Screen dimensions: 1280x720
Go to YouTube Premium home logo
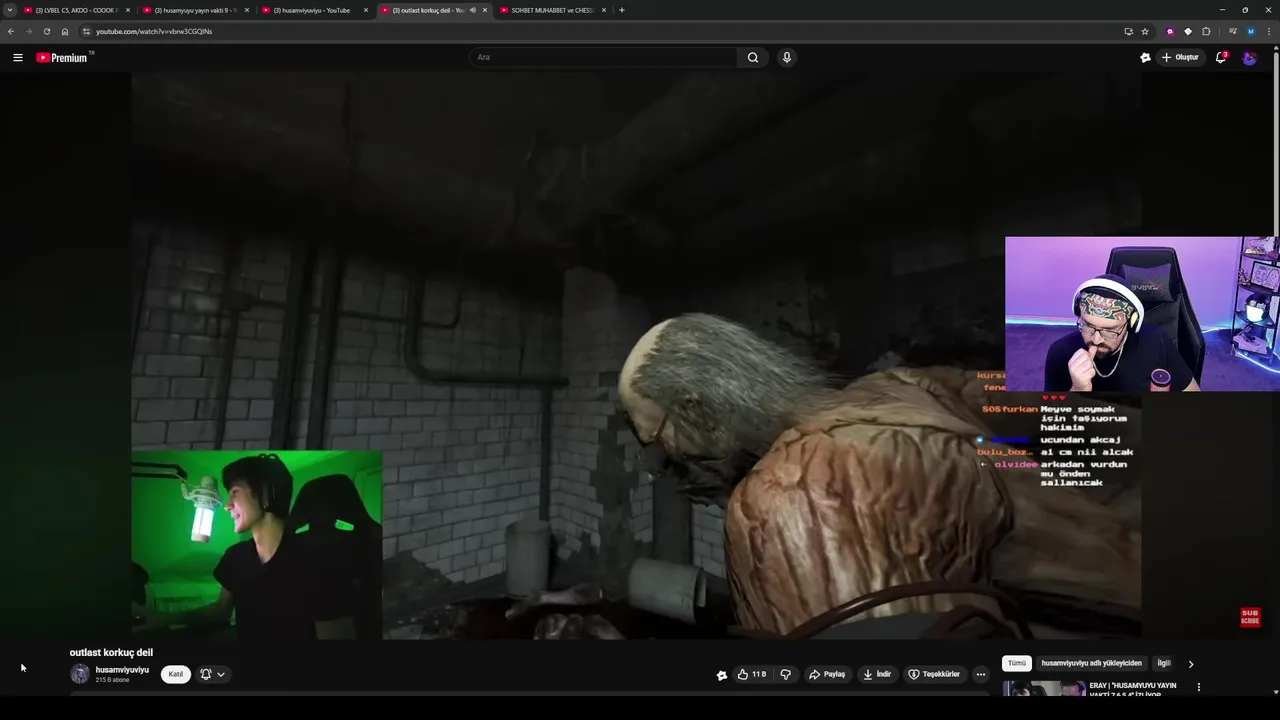click(x=63, y=57)
